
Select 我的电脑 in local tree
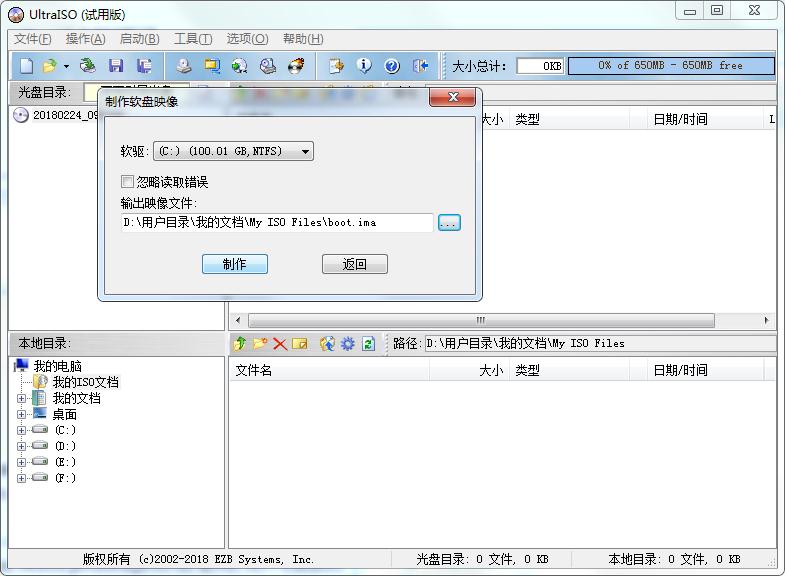[57, 366]
